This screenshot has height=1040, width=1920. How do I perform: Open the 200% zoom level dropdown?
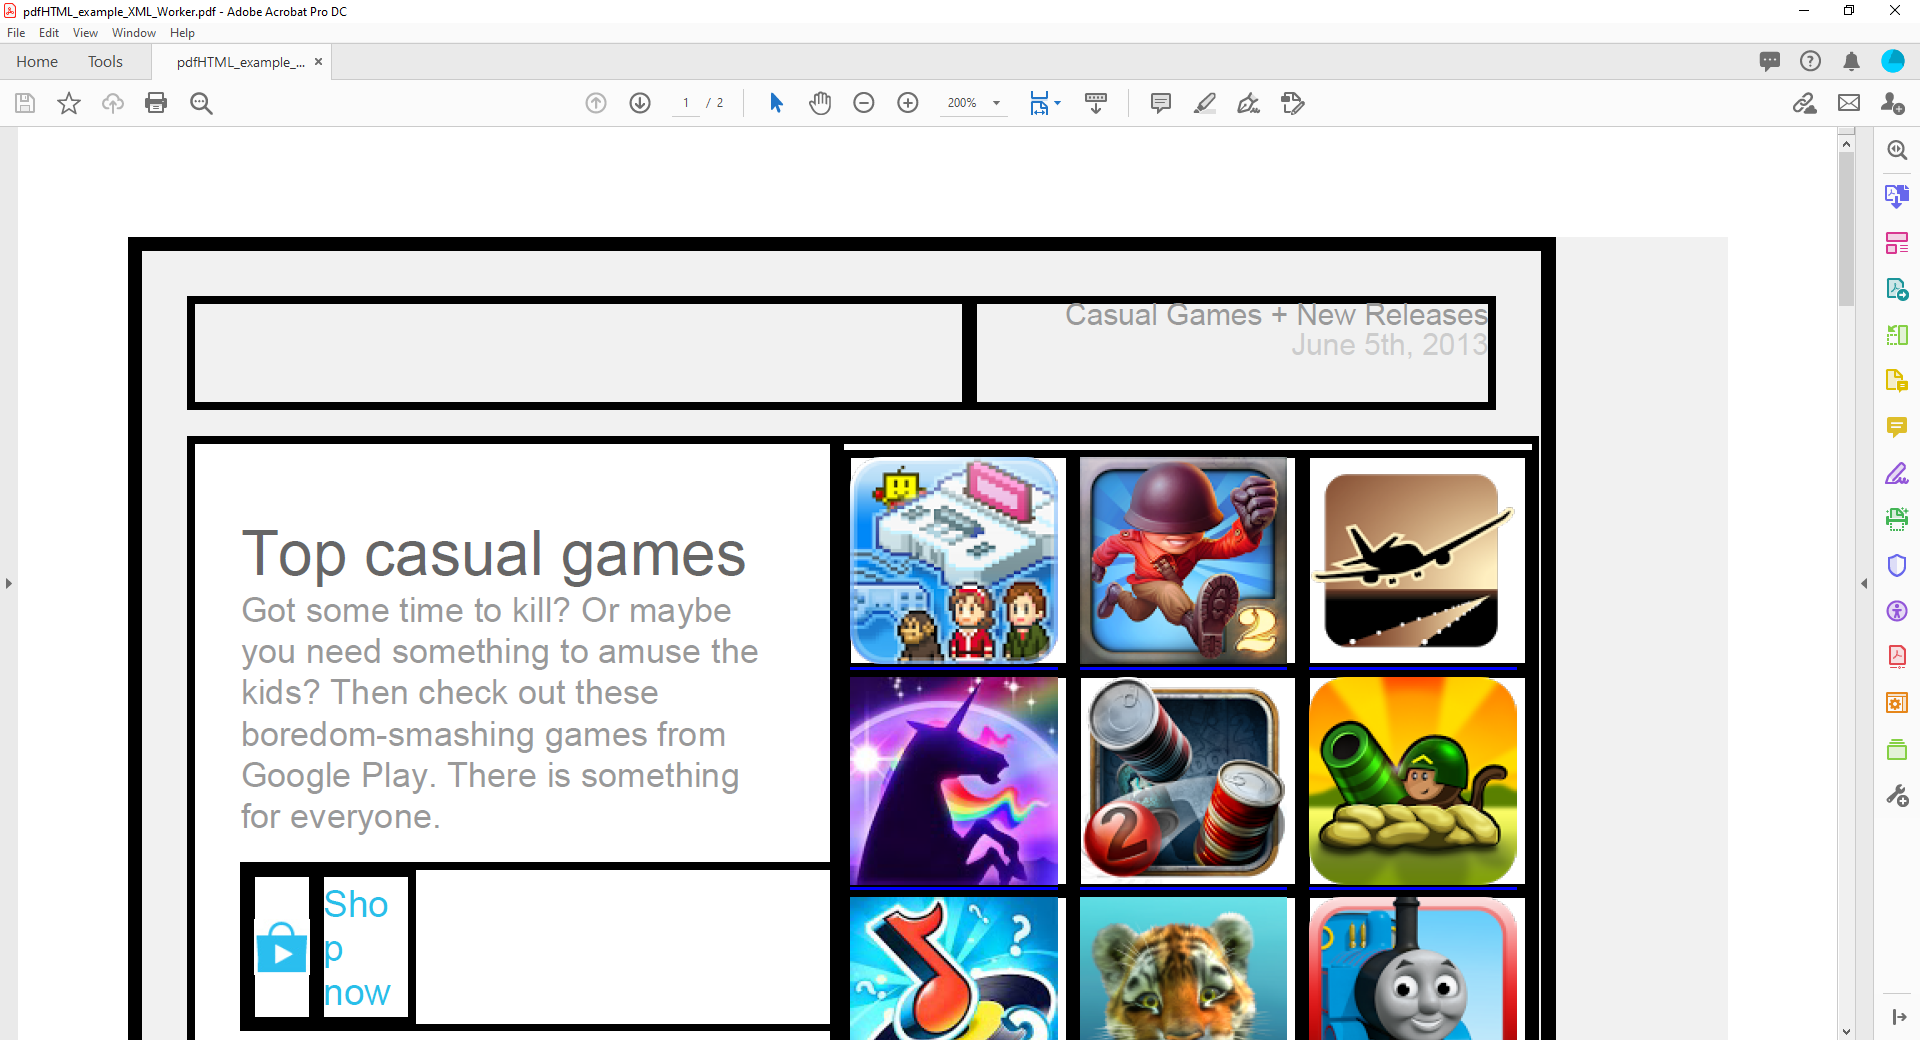pyautogui.click(x=996, y=103)
